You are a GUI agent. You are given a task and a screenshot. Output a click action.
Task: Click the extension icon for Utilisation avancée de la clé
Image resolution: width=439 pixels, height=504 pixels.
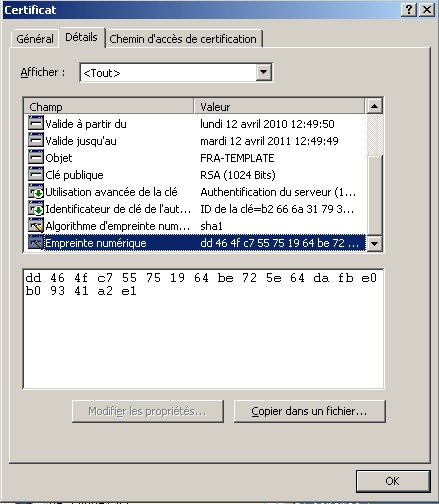[36, 191]
